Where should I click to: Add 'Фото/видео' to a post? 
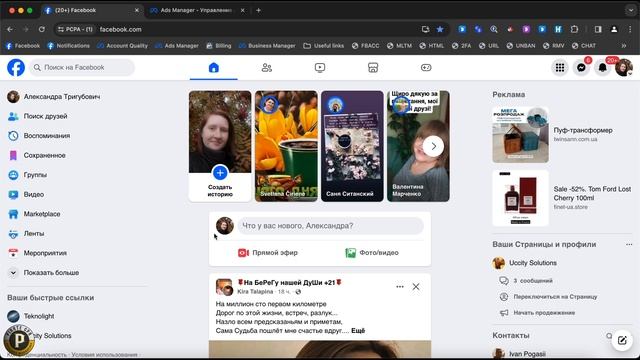click(372, 253)
